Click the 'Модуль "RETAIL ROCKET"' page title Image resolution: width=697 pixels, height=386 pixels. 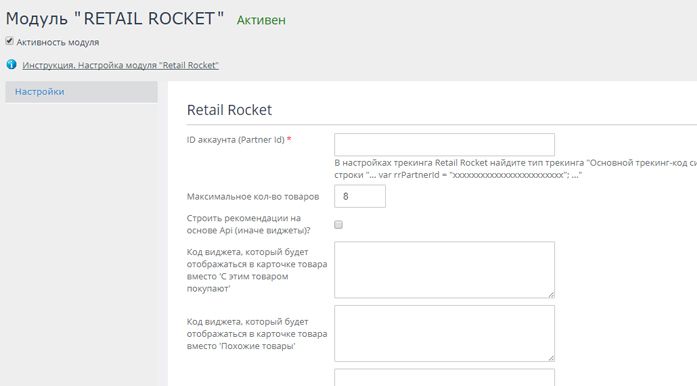click(115, 19)
